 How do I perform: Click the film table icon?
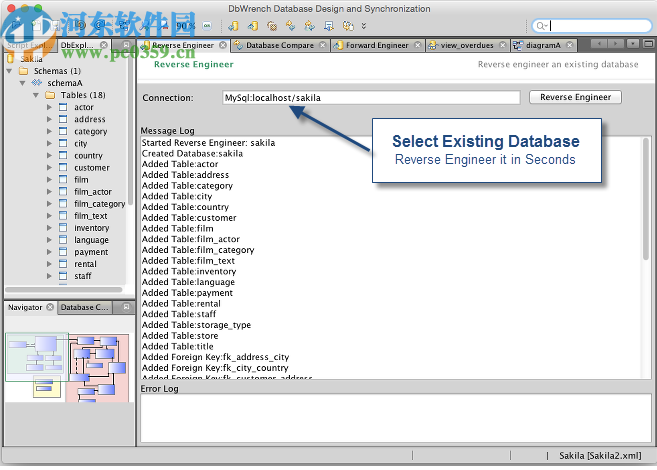point(63,180)
